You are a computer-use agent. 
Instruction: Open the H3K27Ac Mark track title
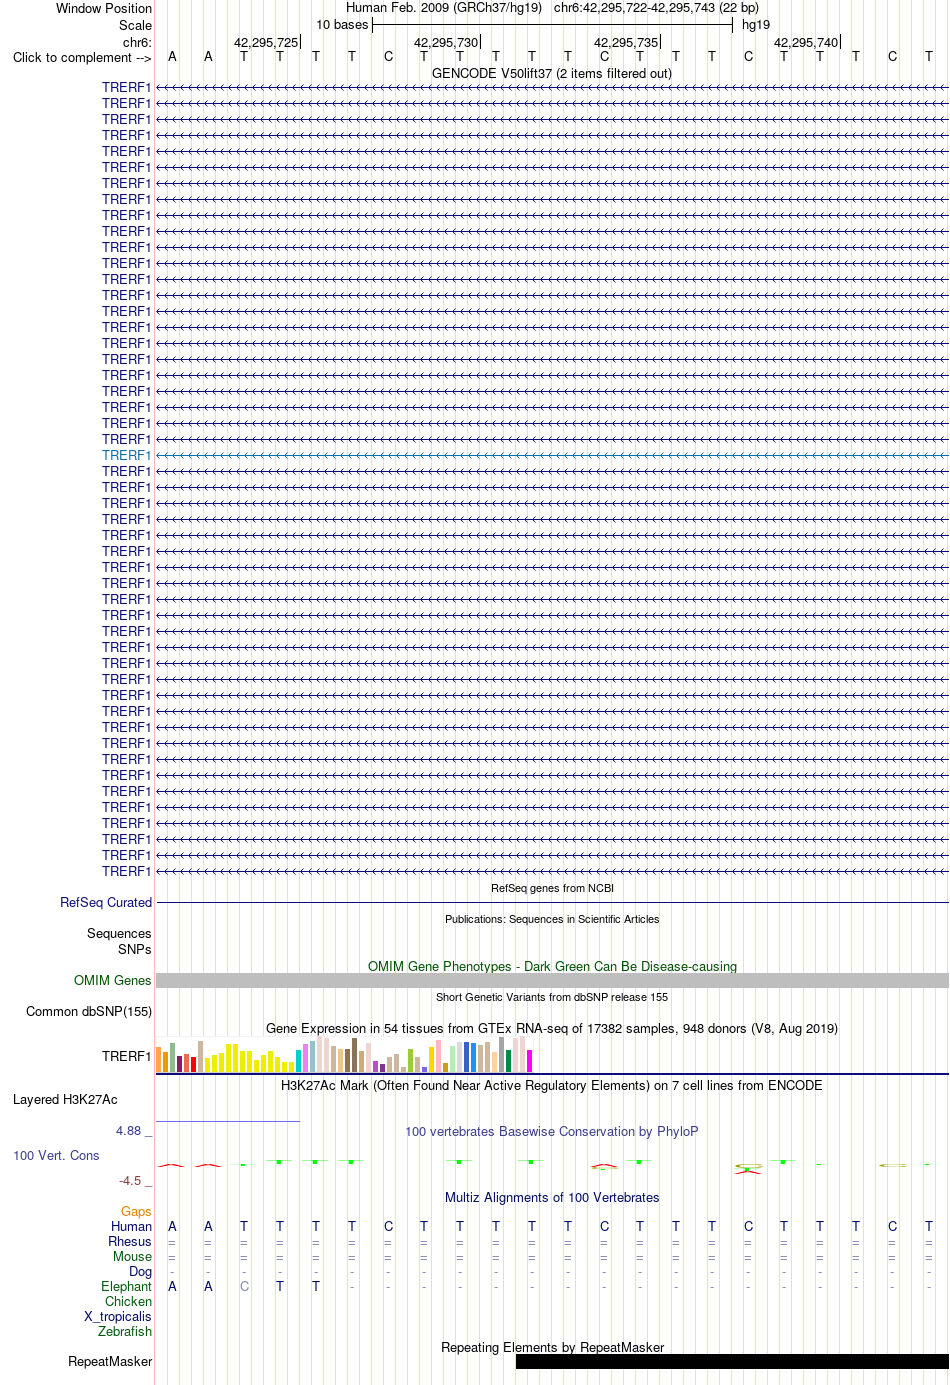[x=552, y=1085]
